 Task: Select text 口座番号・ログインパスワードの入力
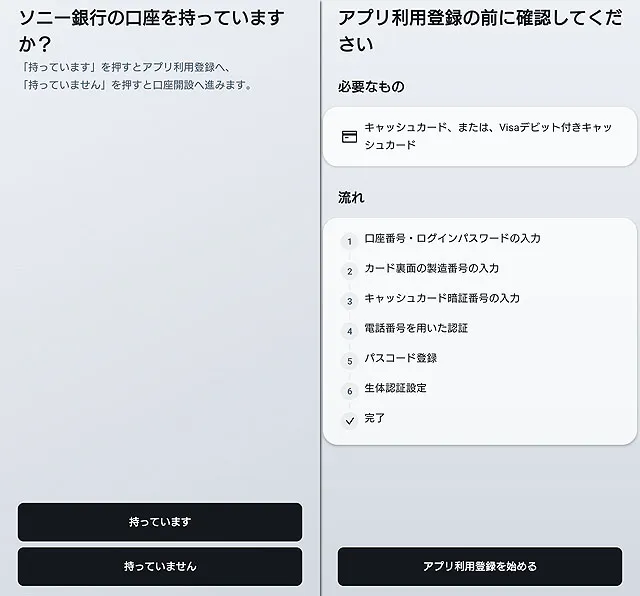pos(452,238)
